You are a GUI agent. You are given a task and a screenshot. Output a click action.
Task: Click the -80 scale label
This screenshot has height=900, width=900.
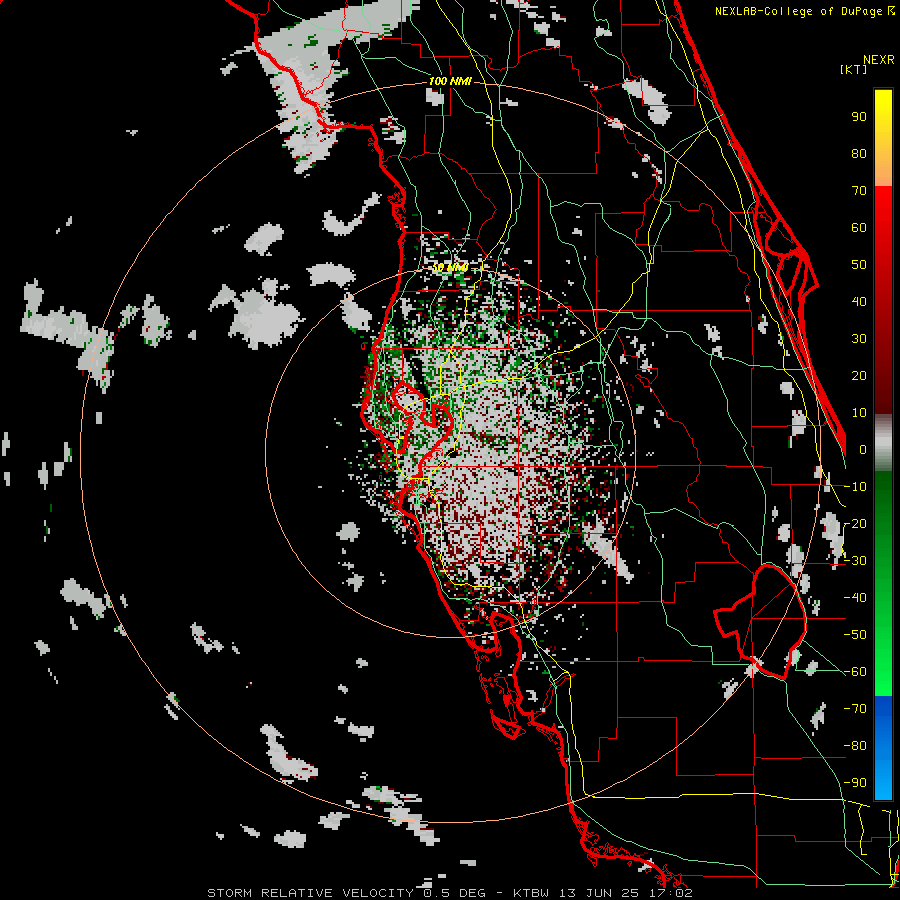click(x=855, y=746)
